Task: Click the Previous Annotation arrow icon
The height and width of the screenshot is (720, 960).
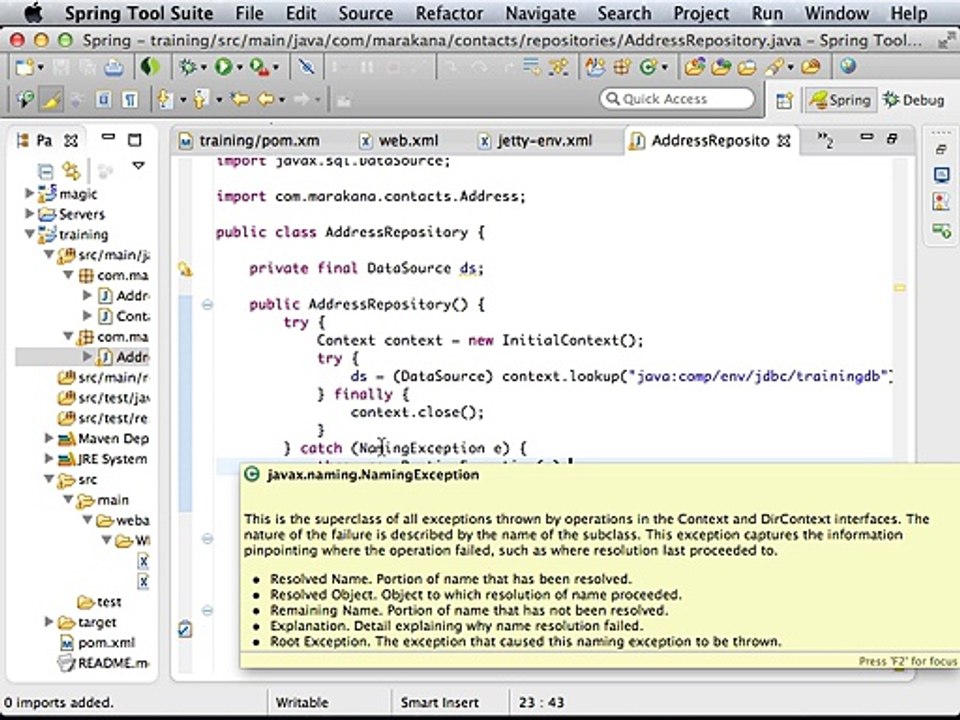Action: tap(201, 99)
